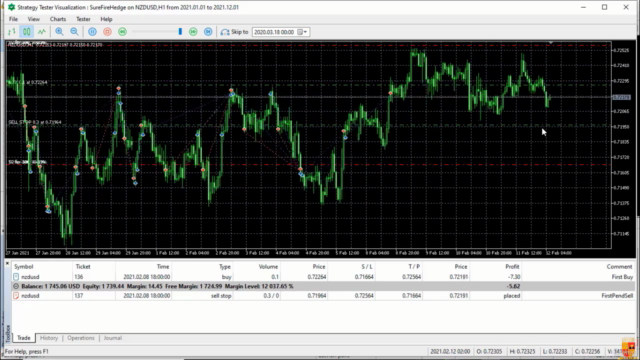640x360 pixels.
Task: Click the 0.72264 buy price cell
Action: pos(317,277)
